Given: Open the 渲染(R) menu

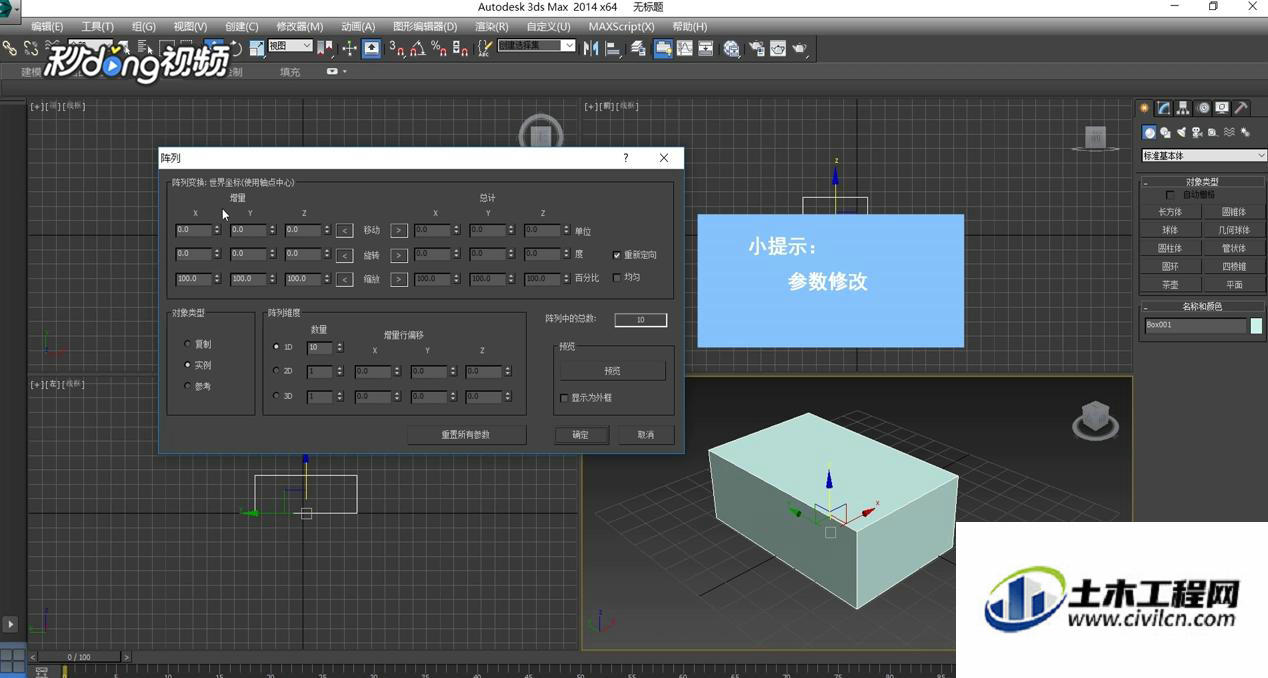Looking at the screenshot, I should [491, 27].
